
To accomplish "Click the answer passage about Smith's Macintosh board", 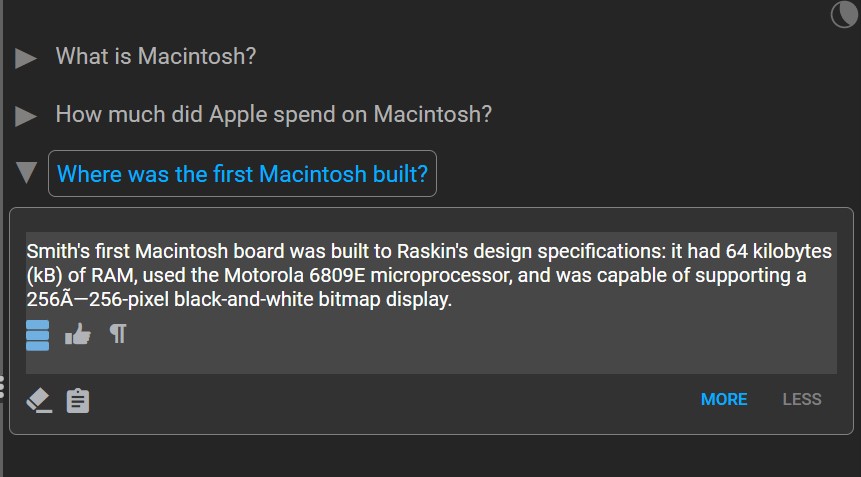I will click(431, 275).
